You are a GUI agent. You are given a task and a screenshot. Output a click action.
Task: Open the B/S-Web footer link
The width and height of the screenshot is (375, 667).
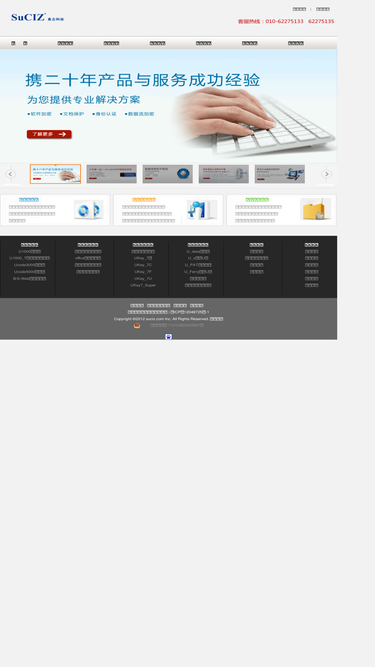pyautogui.click(x=29, y=279)
